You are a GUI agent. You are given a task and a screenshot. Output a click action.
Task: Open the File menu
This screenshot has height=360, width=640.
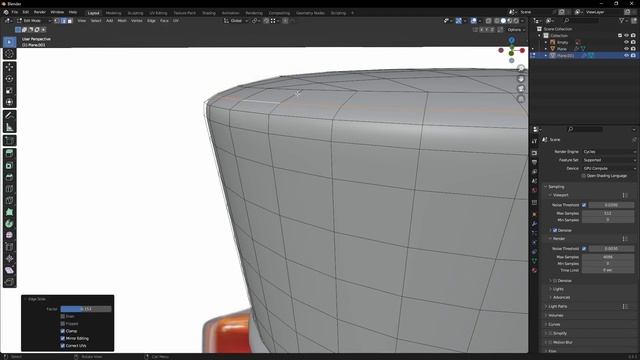coord(15,12)
